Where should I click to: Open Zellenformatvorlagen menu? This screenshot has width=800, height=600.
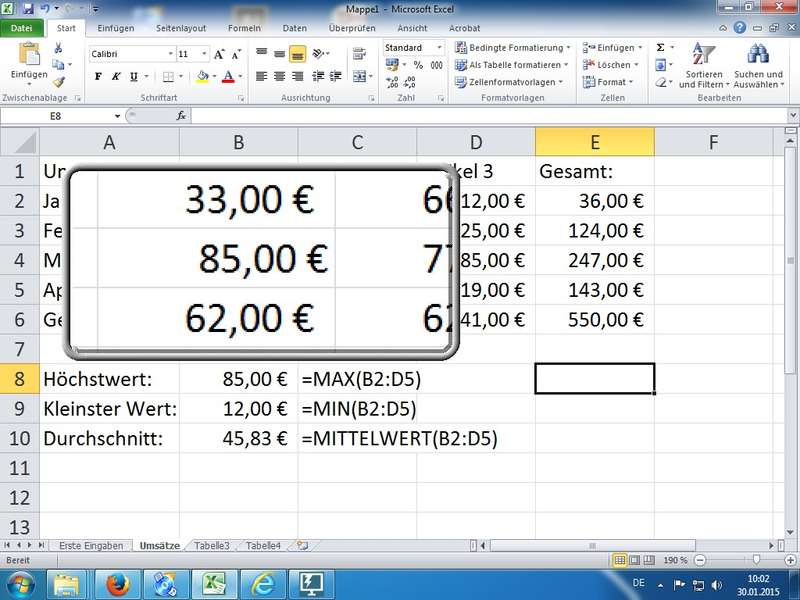tap(508, 82)
